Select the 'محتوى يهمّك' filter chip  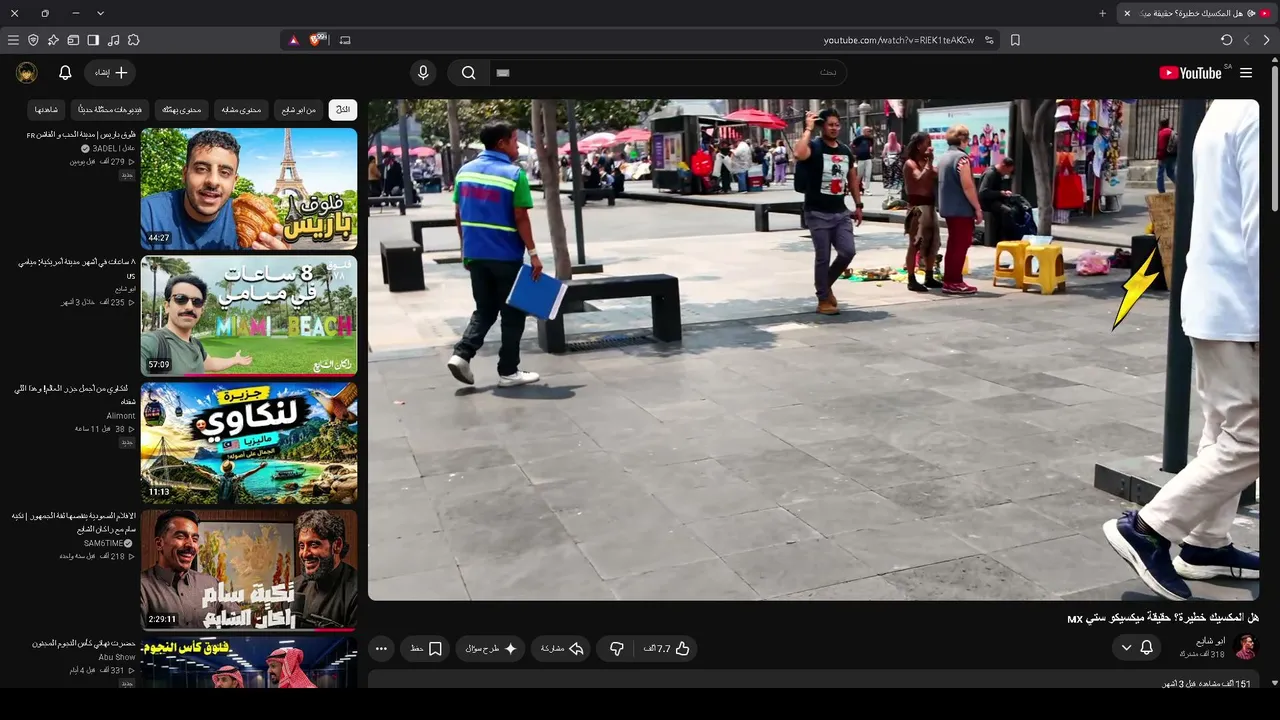(182, 109)
